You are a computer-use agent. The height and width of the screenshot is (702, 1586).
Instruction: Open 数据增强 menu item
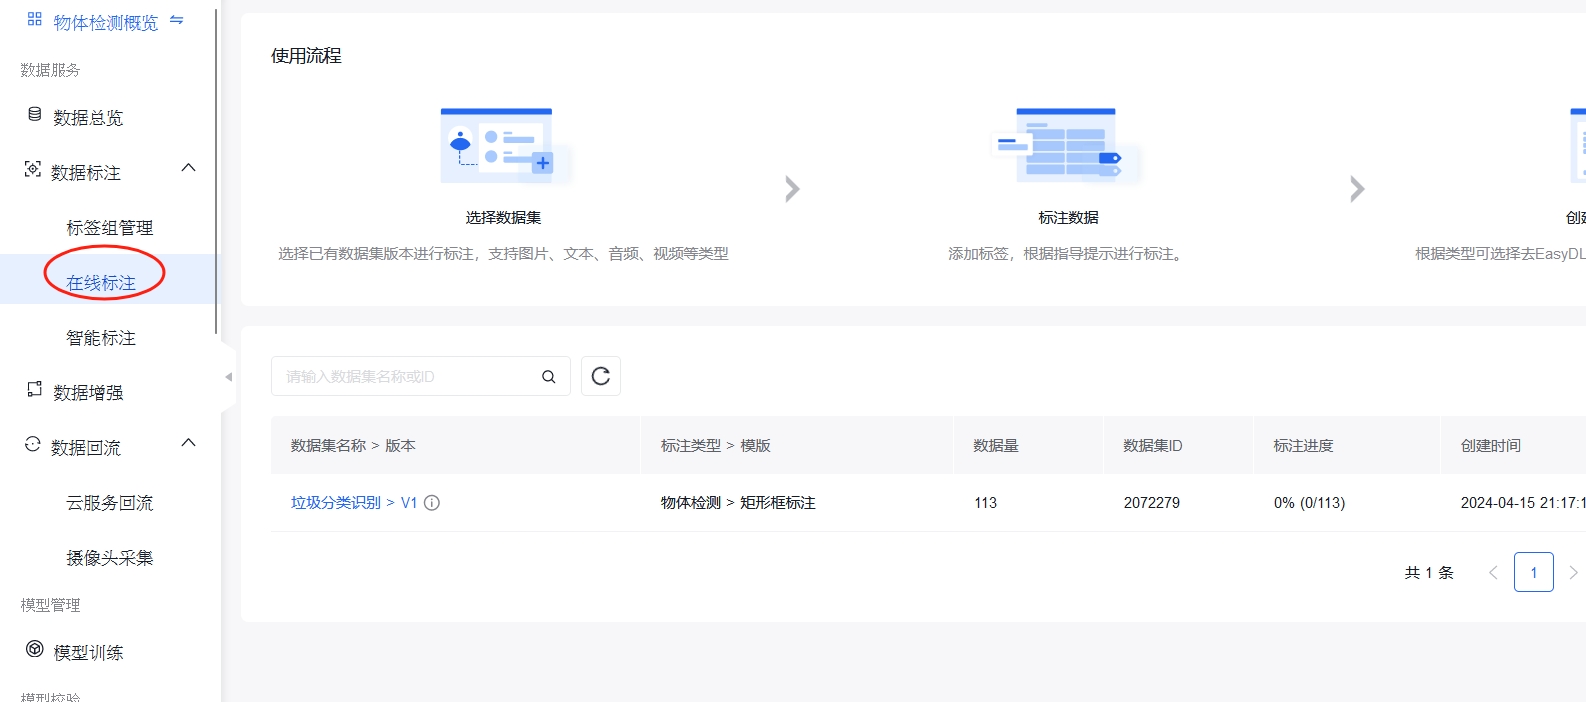click(88, 393)
